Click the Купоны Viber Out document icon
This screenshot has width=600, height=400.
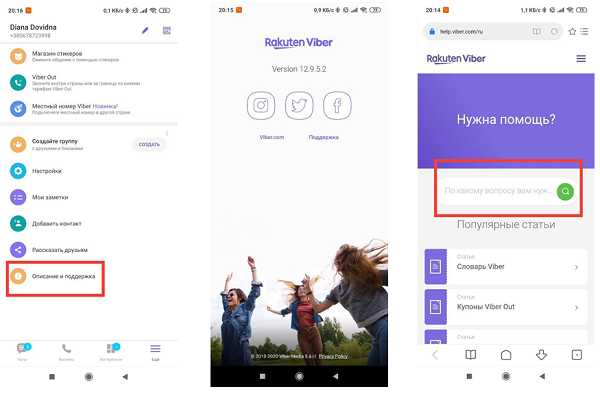pos(435,307)
